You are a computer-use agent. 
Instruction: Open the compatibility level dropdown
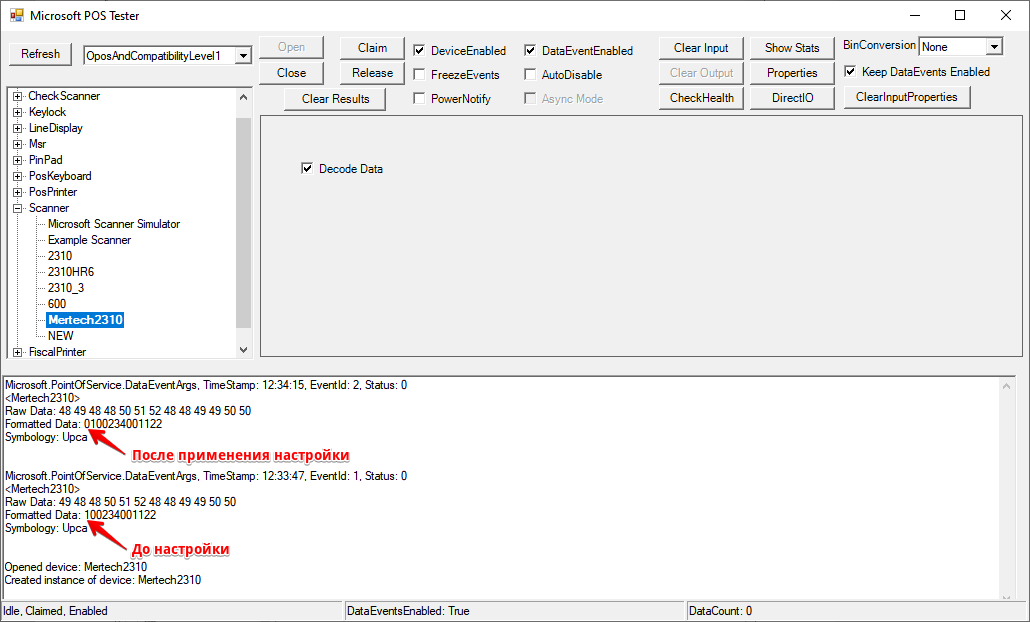(x=243, y=56)
